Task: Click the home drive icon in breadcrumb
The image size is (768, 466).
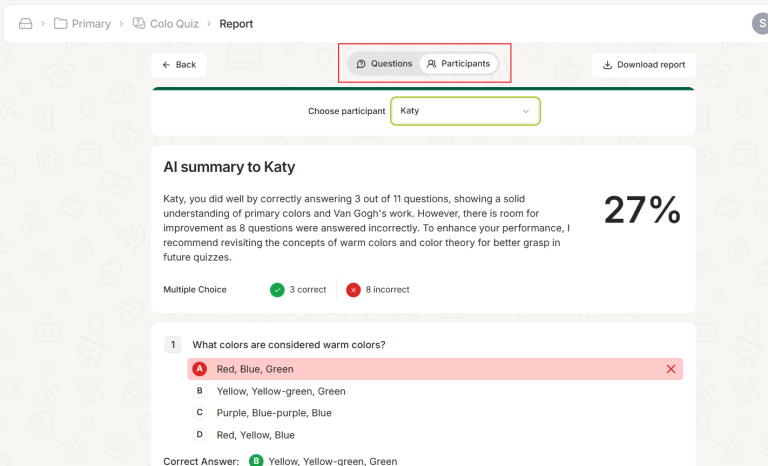Action: tap(26, 23)
